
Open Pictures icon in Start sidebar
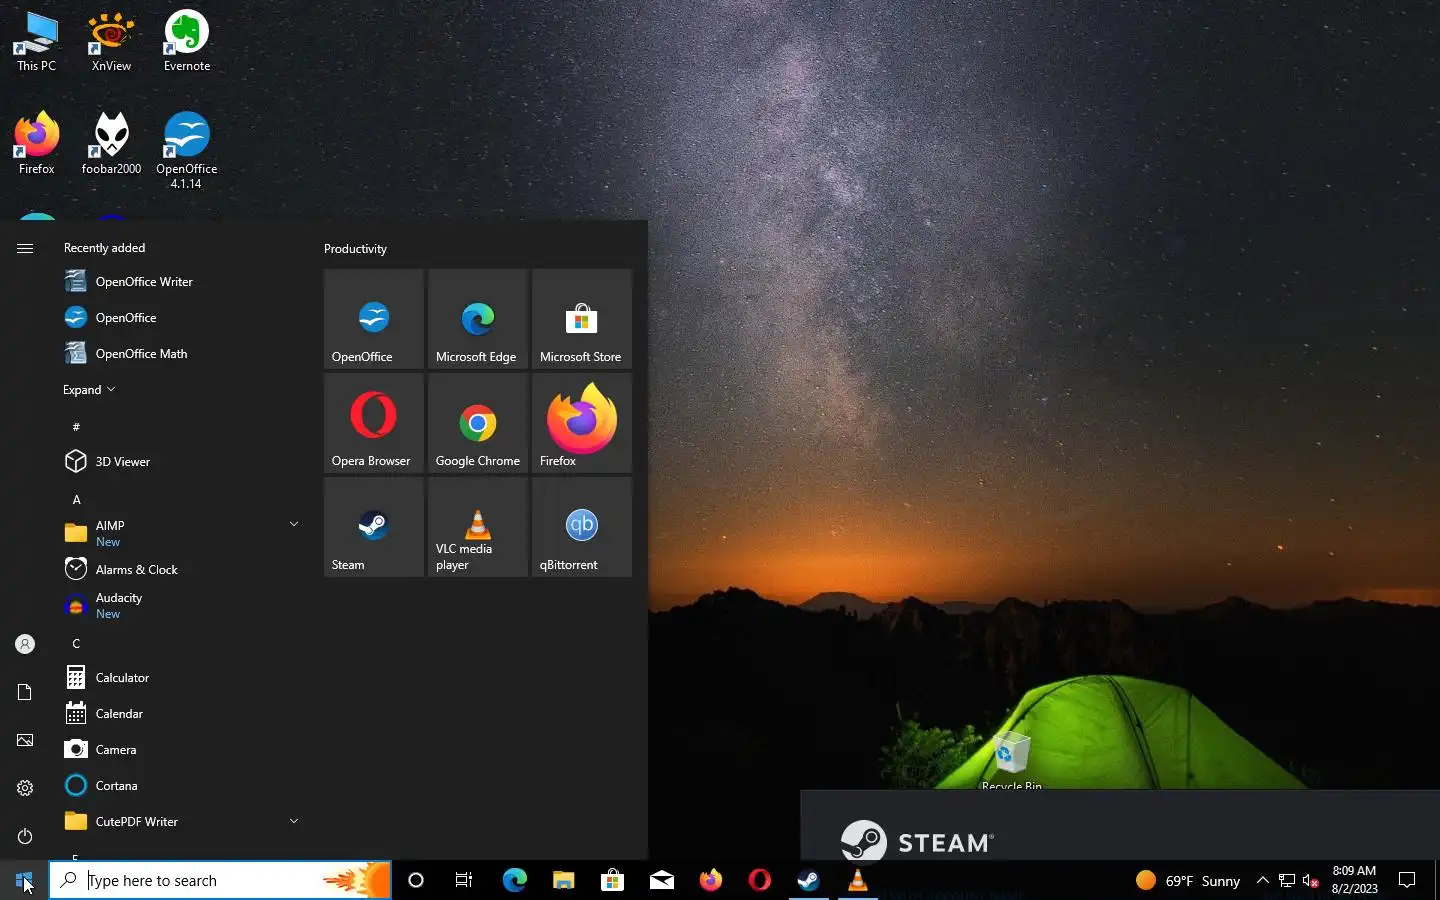pyautogui.click(x=25, y=740)
